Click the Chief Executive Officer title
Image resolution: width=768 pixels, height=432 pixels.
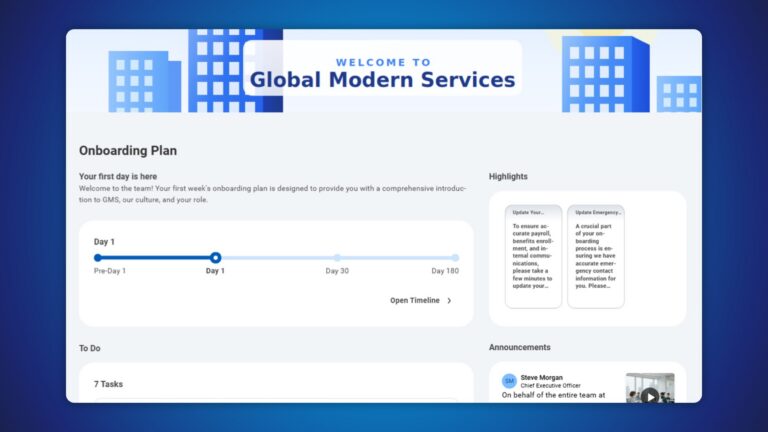(x=550, y=385)
